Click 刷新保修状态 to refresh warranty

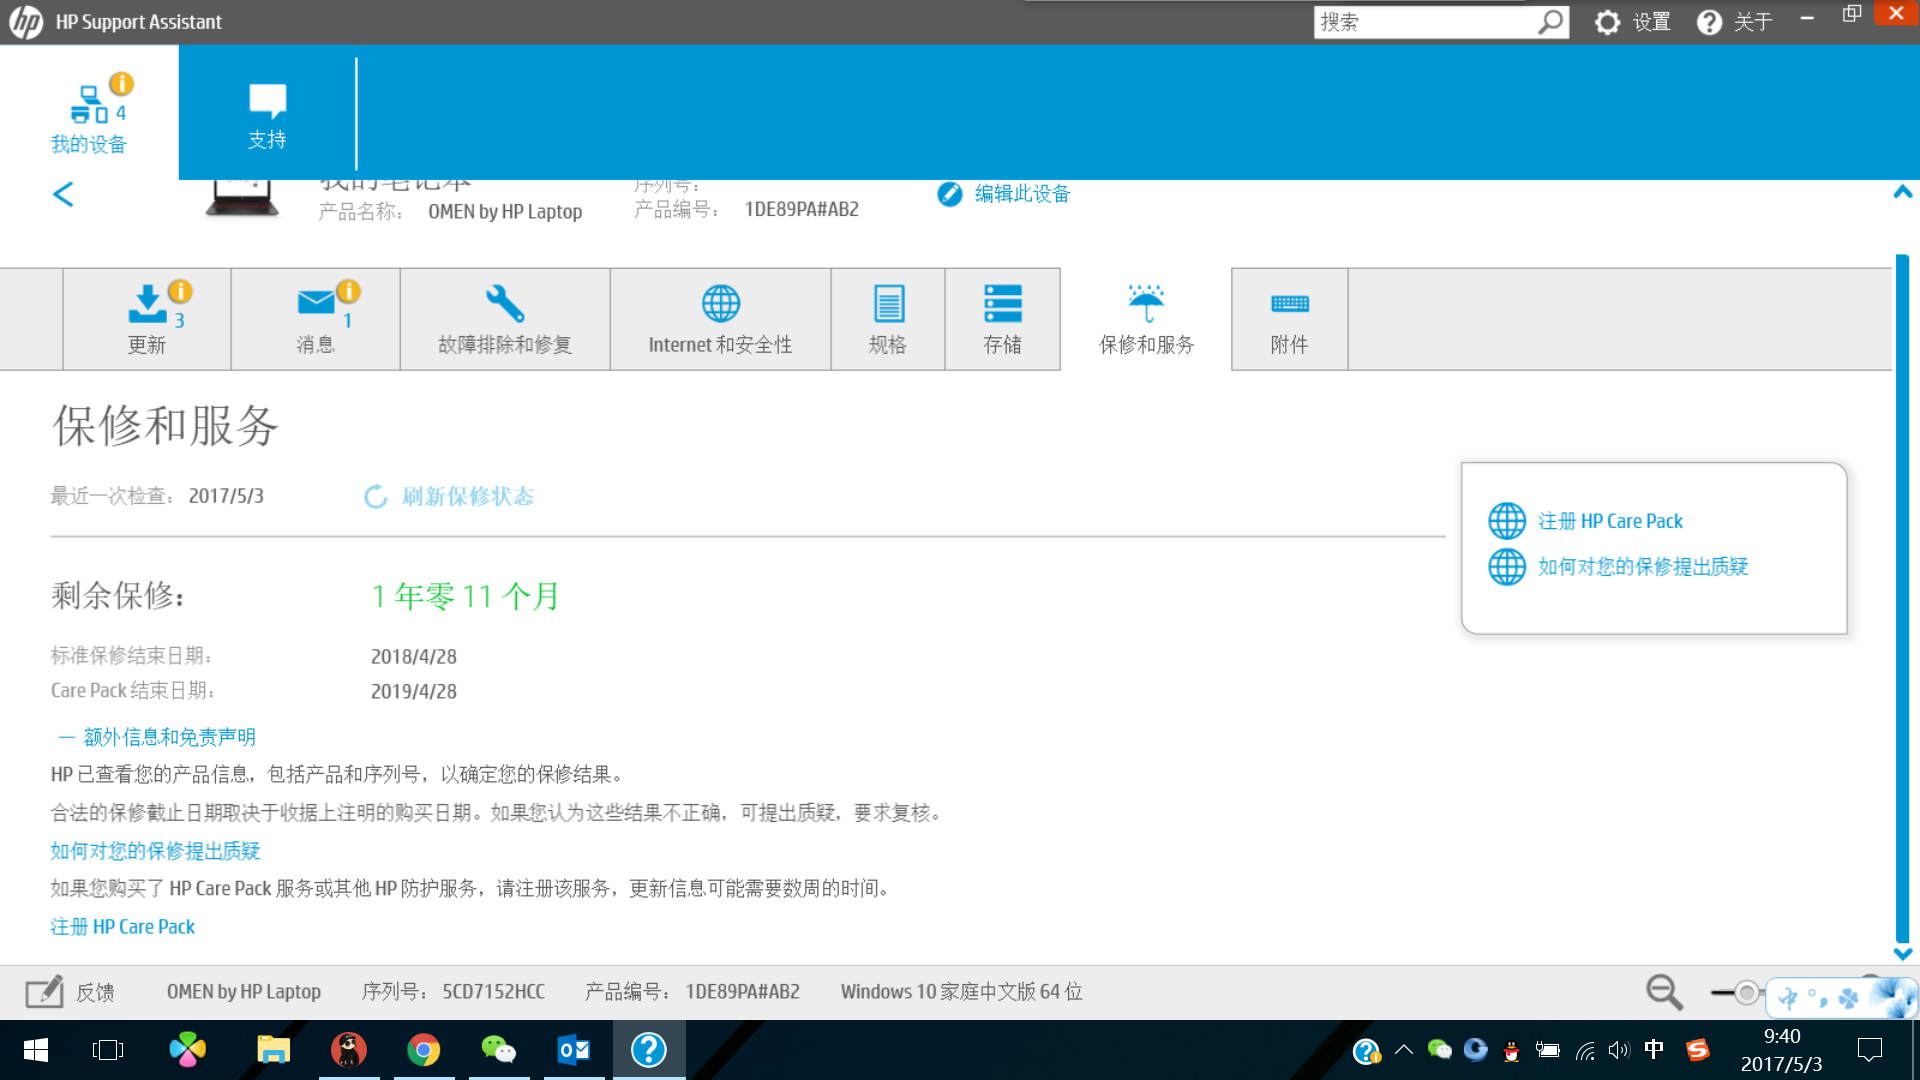click(448, 496)
